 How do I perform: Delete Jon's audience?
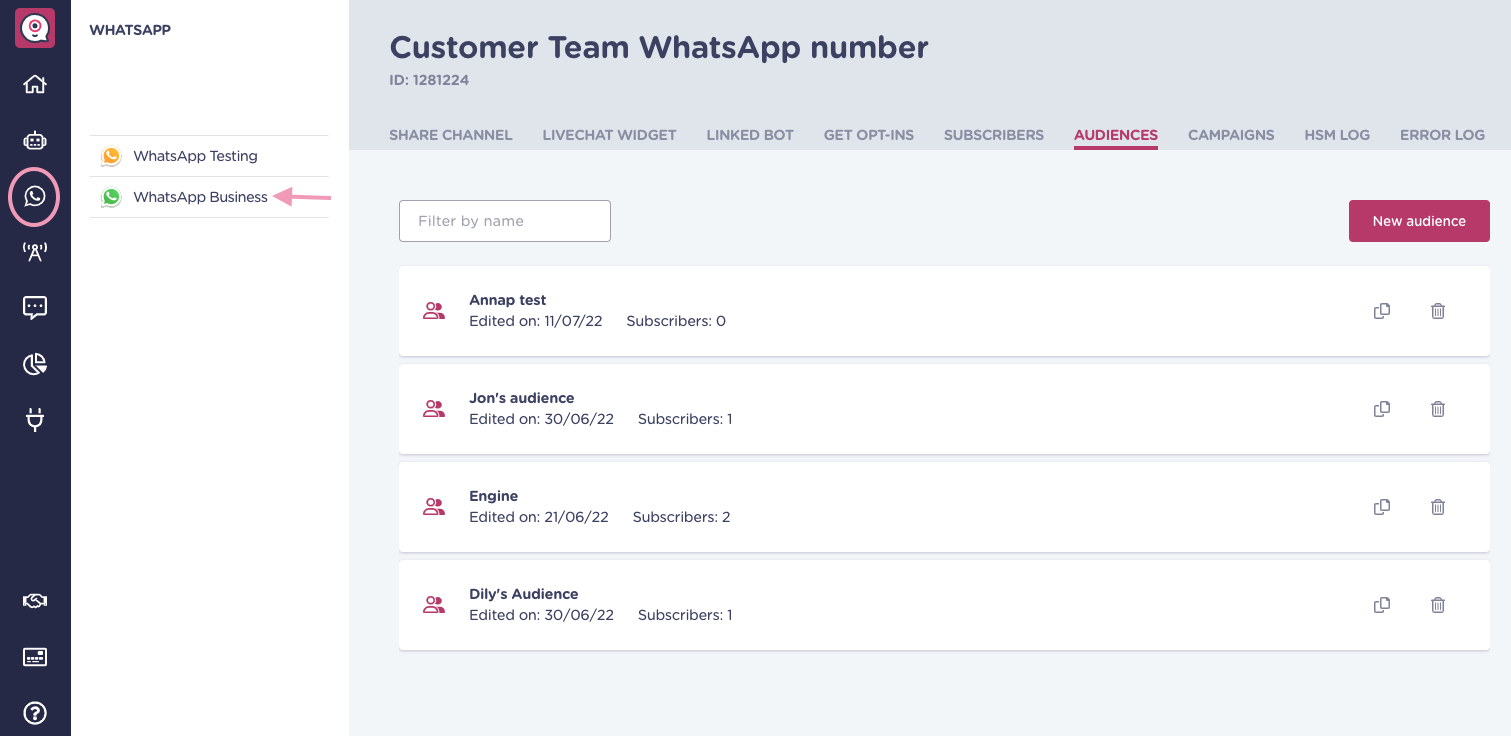tap(1438, 409)
